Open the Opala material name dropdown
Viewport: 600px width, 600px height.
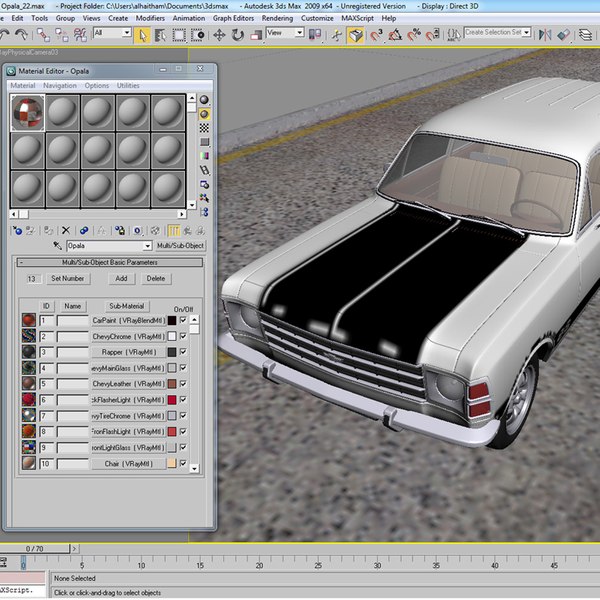pos(147,245)
